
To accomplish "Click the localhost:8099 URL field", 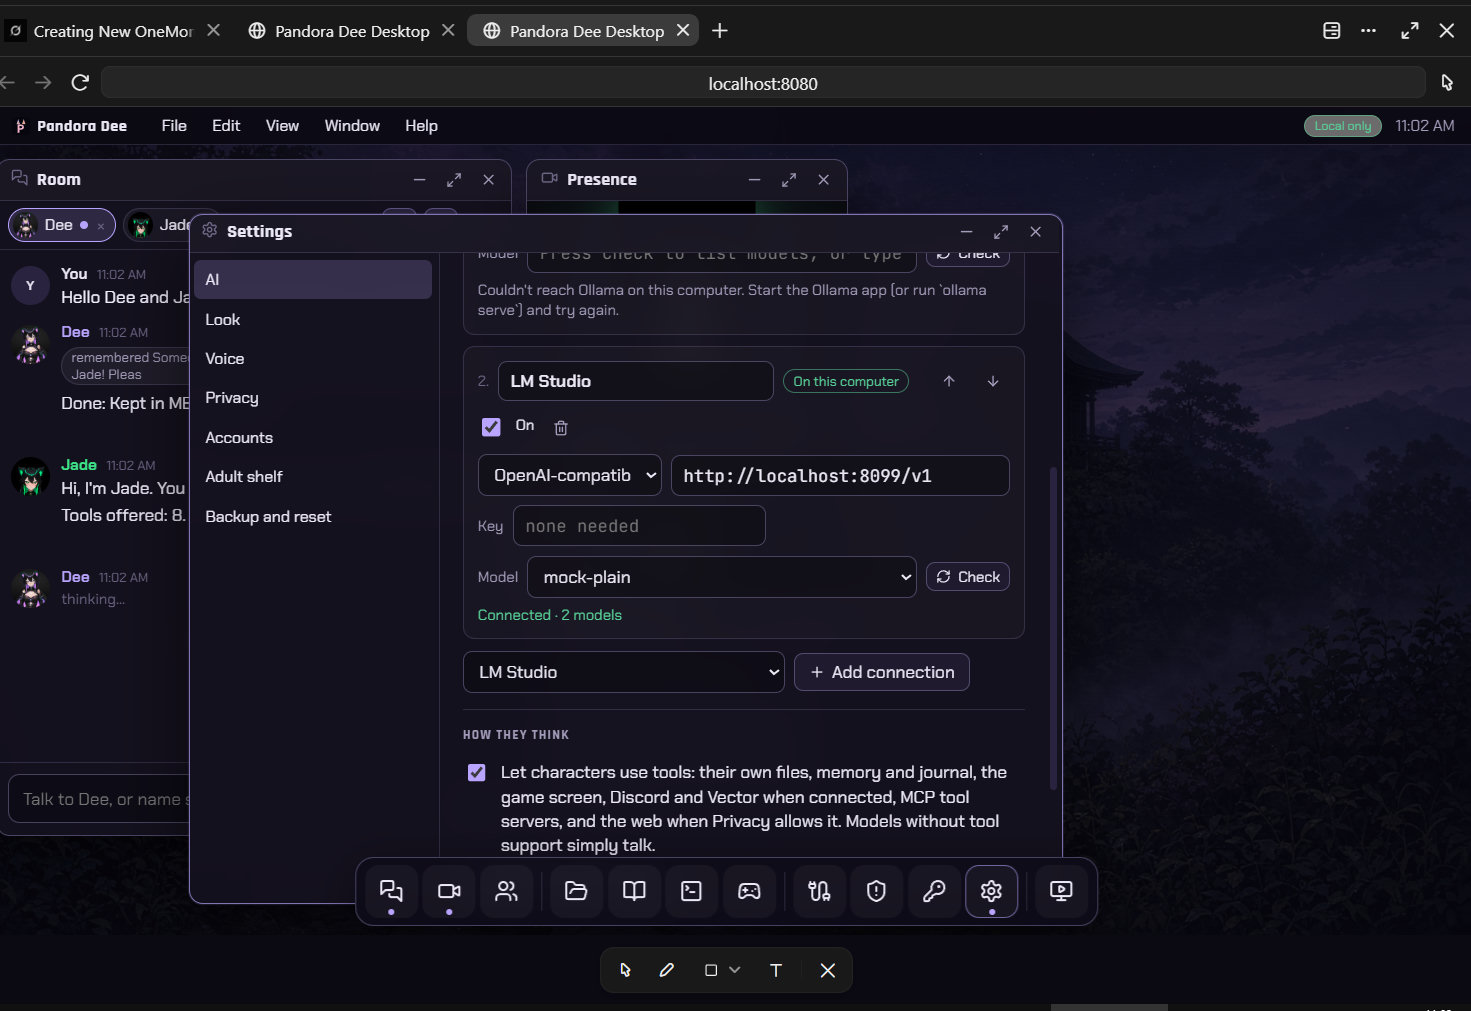I will (x=840, y=475).
